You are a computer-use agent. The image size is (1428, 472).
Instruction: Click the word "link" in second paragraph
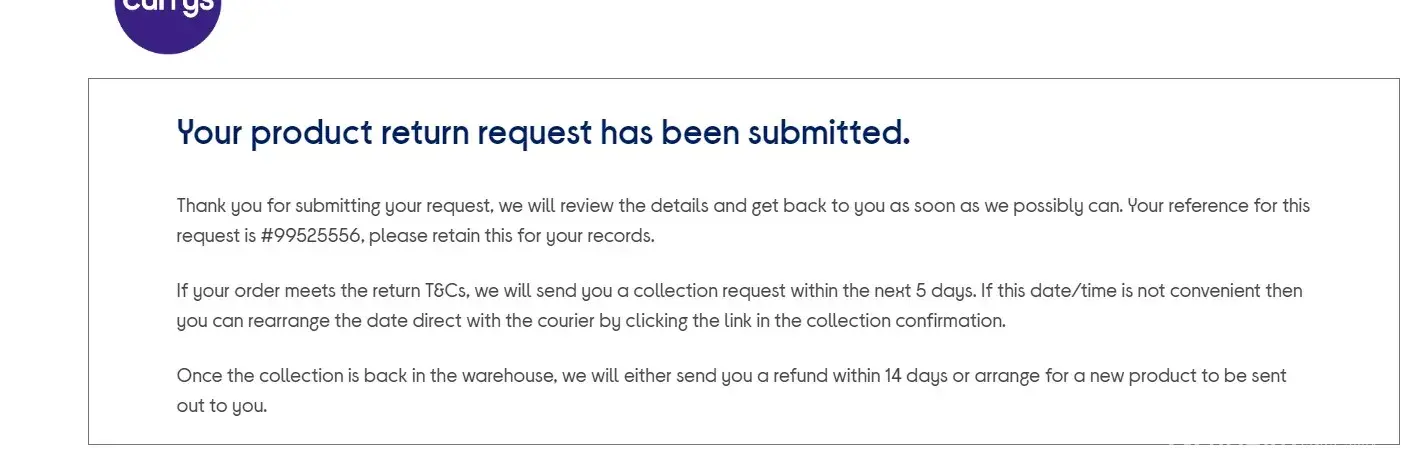742,321
